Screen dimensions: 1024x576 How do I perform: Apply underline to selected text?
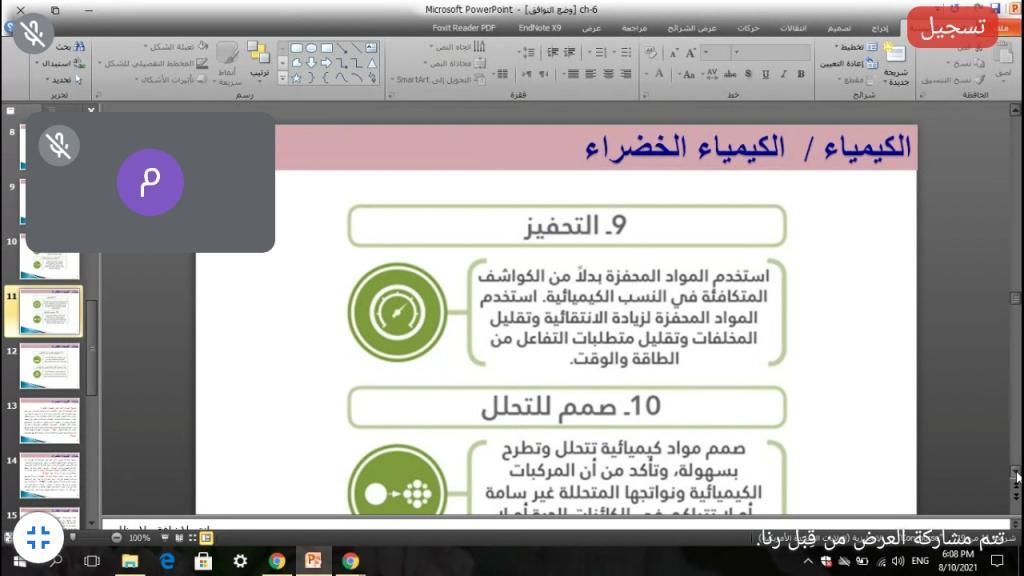coord(764,73)
